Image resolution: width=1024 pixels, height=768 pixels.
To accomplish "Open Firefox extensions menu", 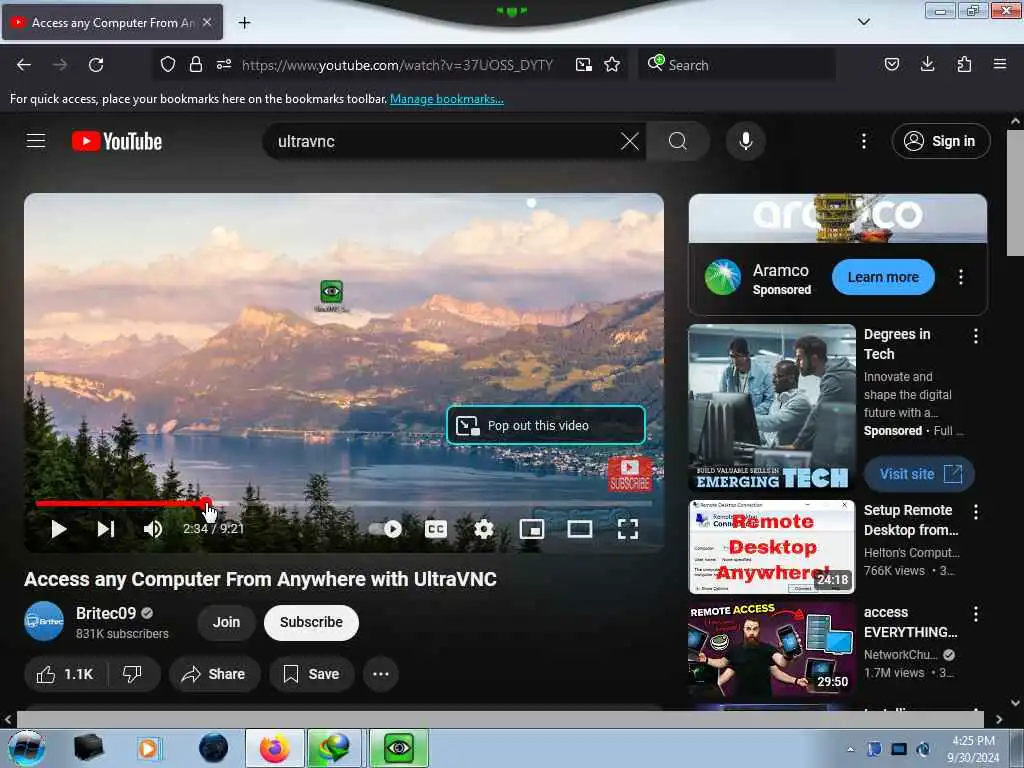I will pos(964,65).
